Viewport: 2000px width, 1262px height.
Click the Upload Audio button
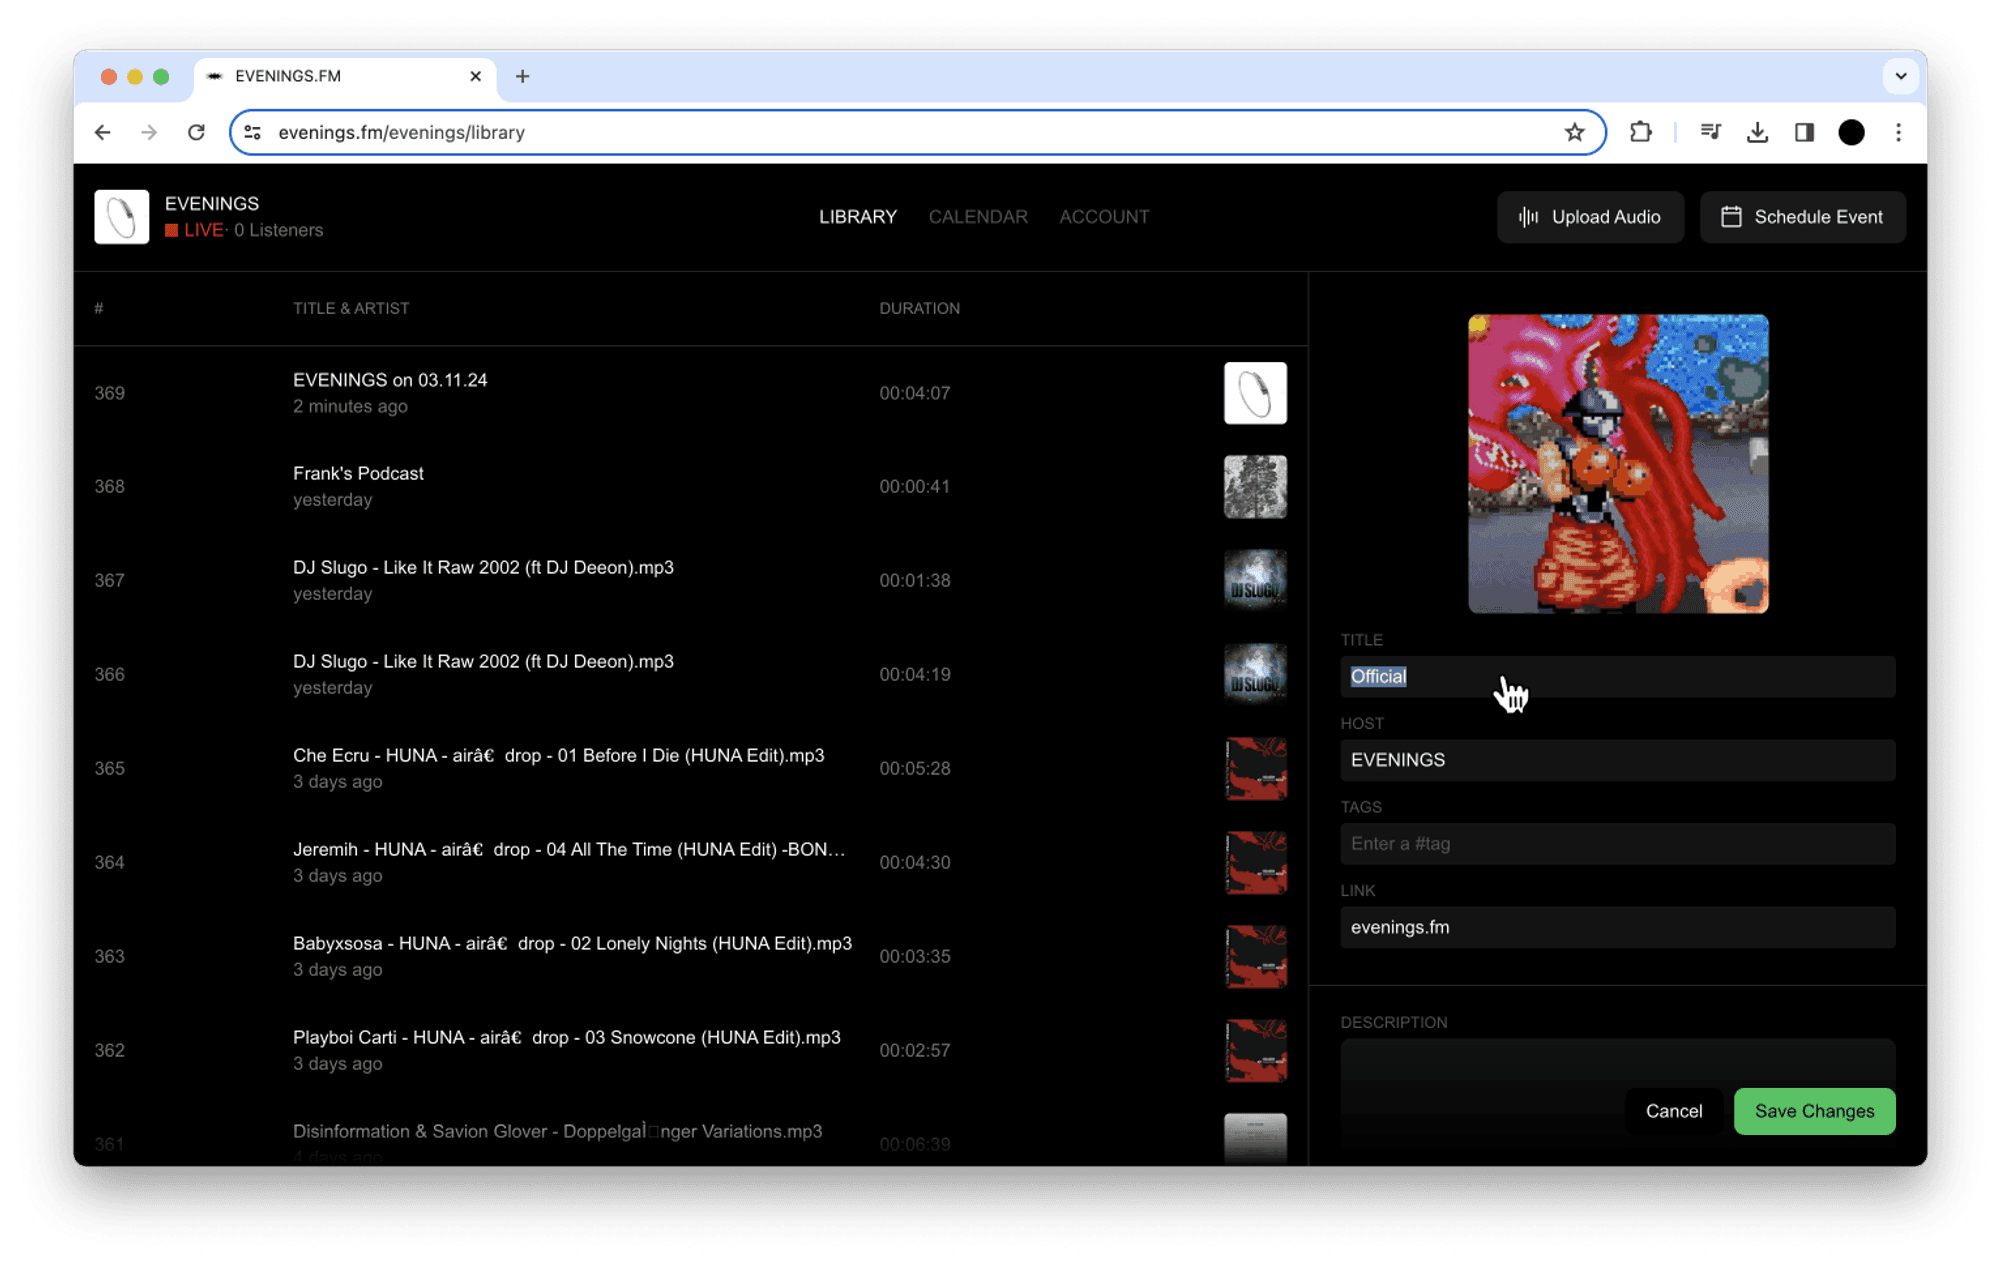pyautogui.click(x=1590, y=217)
